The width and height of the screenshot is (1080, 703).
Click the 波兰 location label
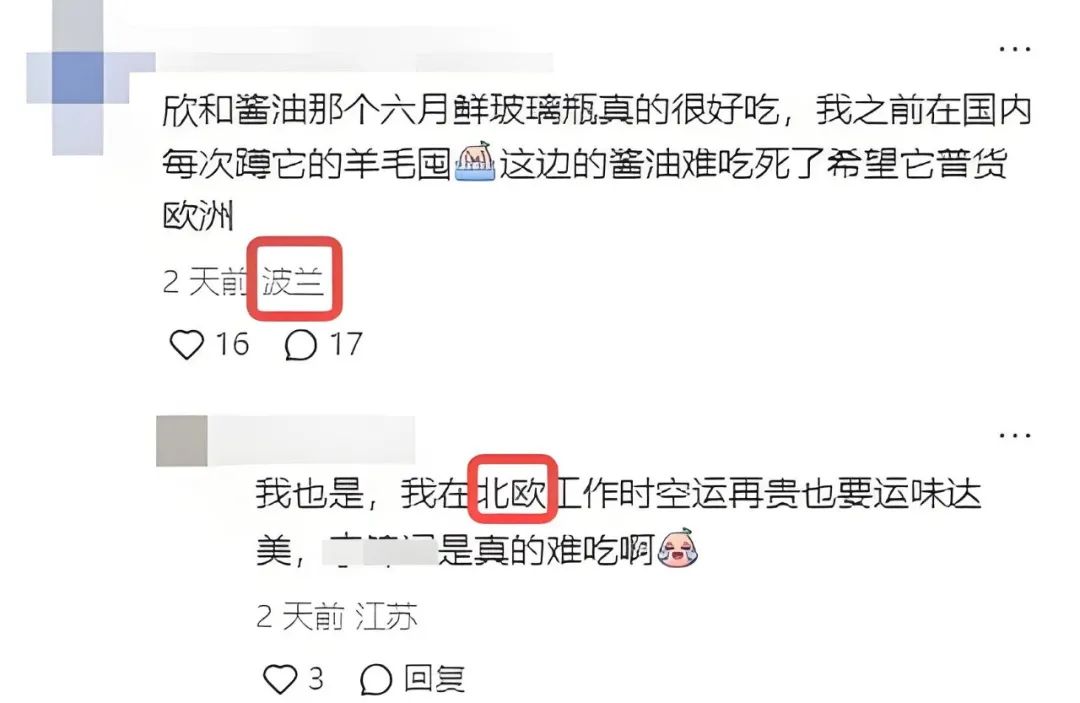pyautogui.click(x=293, y=281)
